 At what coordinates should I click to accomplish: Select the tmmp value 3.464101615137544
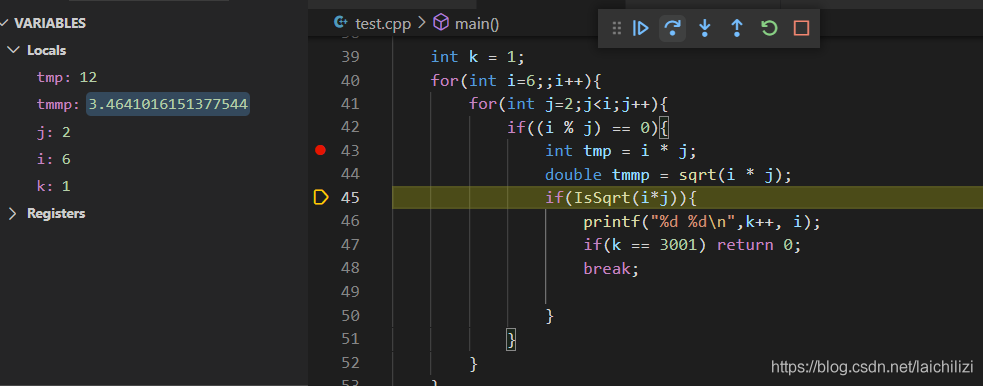(x=168, y=105)
